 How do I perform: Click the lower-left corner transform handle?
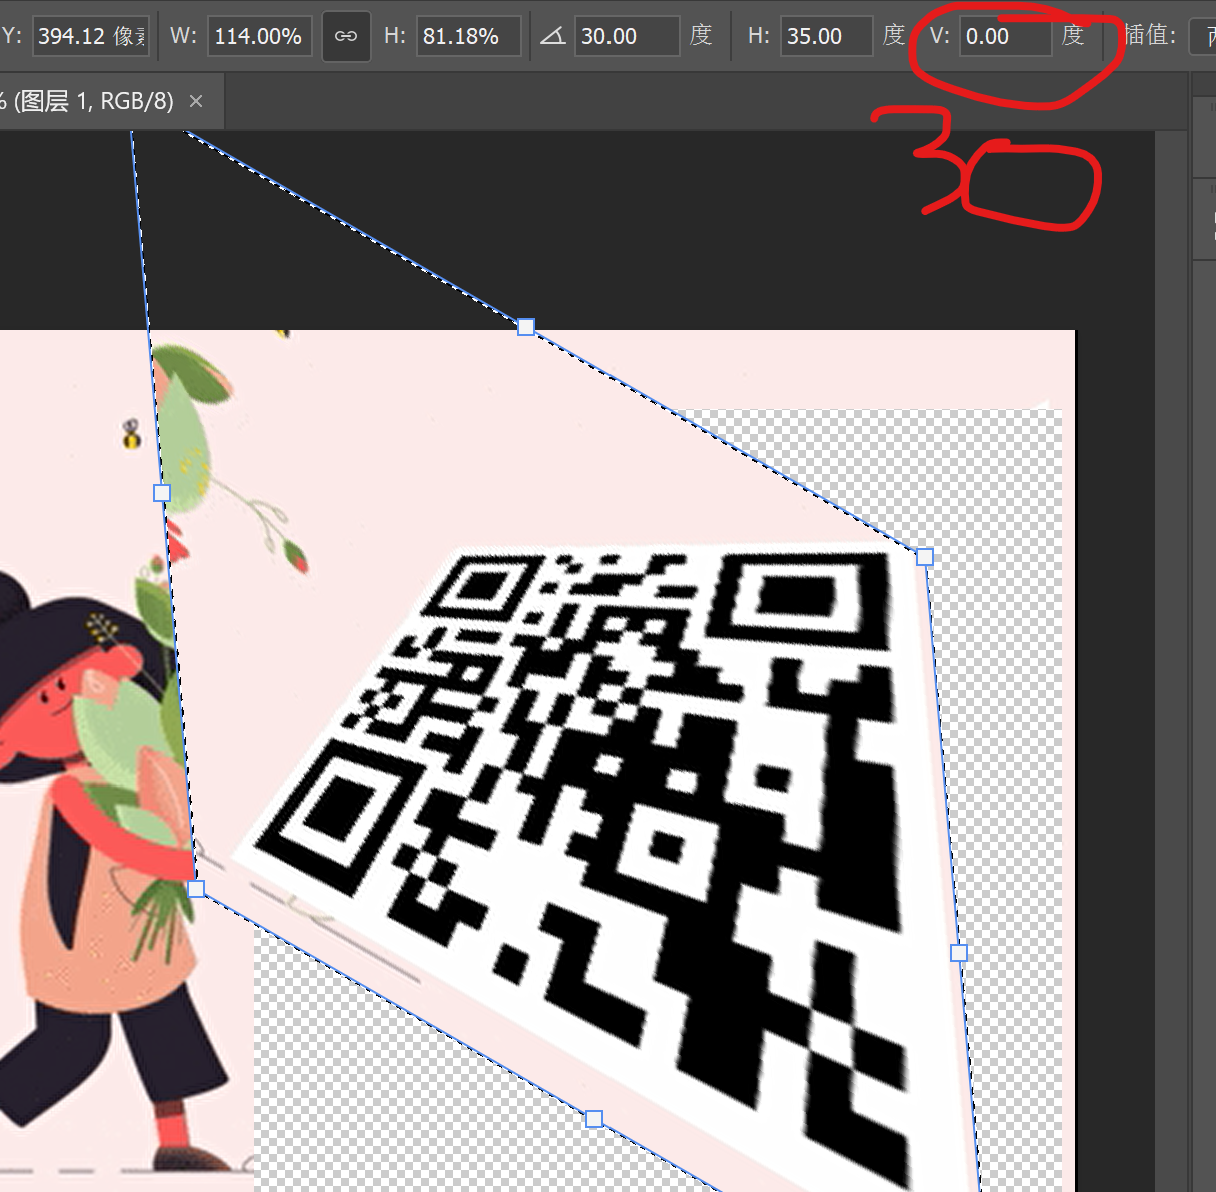point(196,888)
